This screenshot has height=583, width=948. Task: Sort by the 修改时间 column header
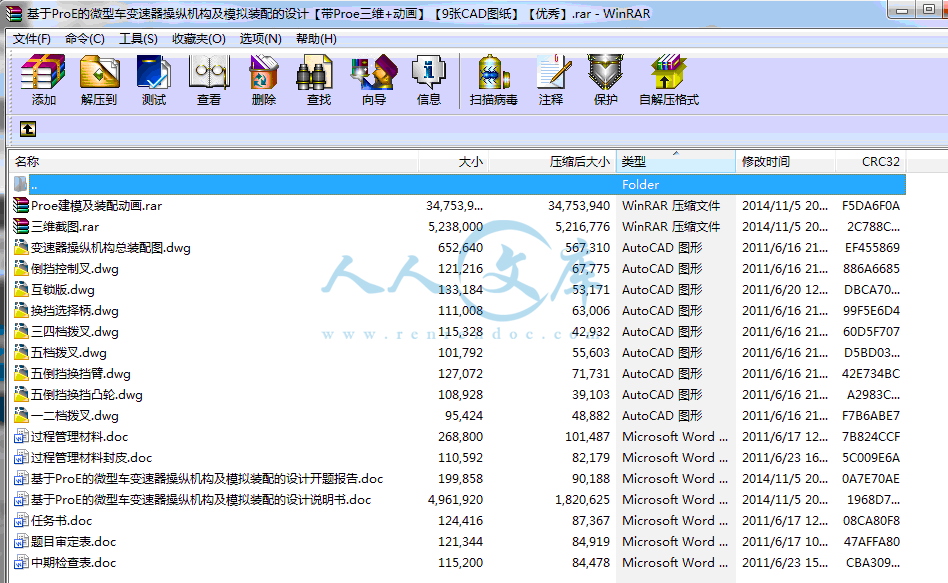[785, 161]
